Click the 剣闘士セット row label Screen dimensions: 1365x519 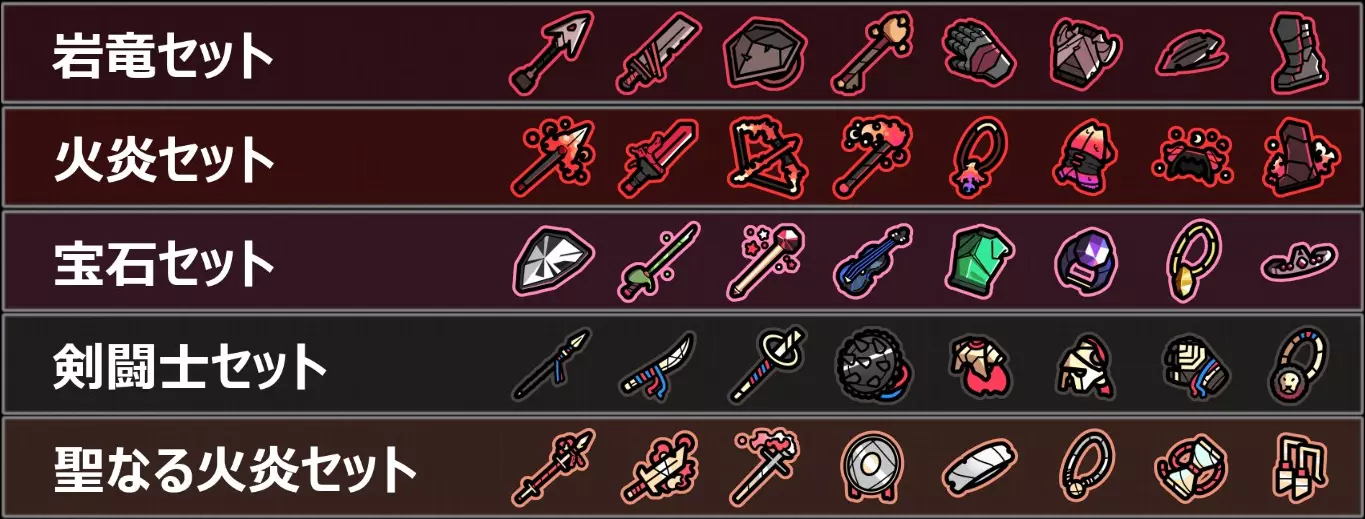[190, 367]
